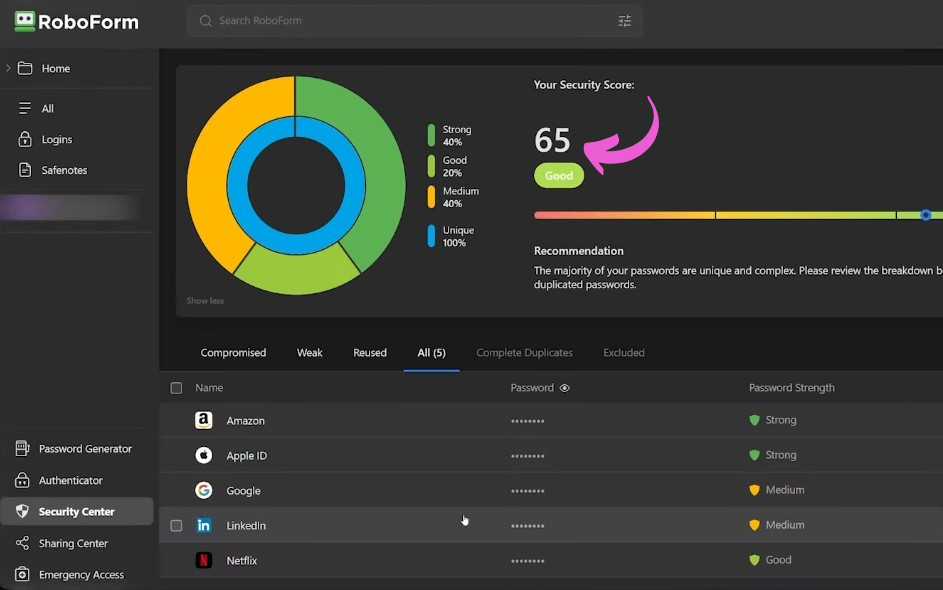This screenshot has height=590, width=943.
Task: Click the Search RoboForm input field
Action: click(414, 21)
